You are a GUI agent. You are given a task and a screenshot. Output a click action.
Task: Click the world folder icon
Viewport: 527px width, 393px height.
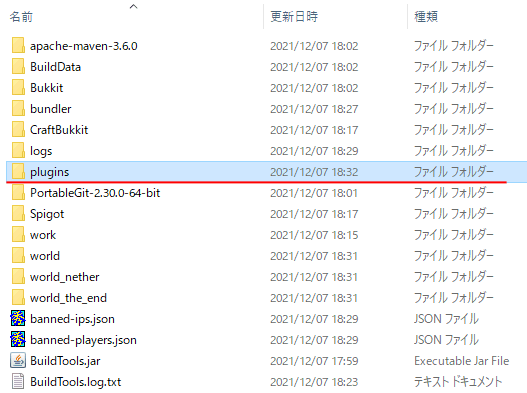click(18, 256)
